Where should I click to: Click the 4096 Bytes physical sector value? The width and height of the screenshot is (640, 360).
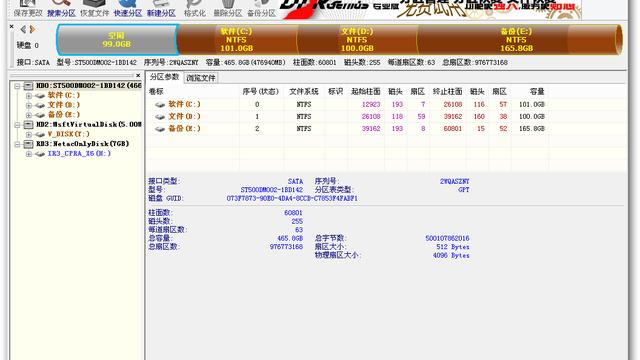tap(451, 256)
